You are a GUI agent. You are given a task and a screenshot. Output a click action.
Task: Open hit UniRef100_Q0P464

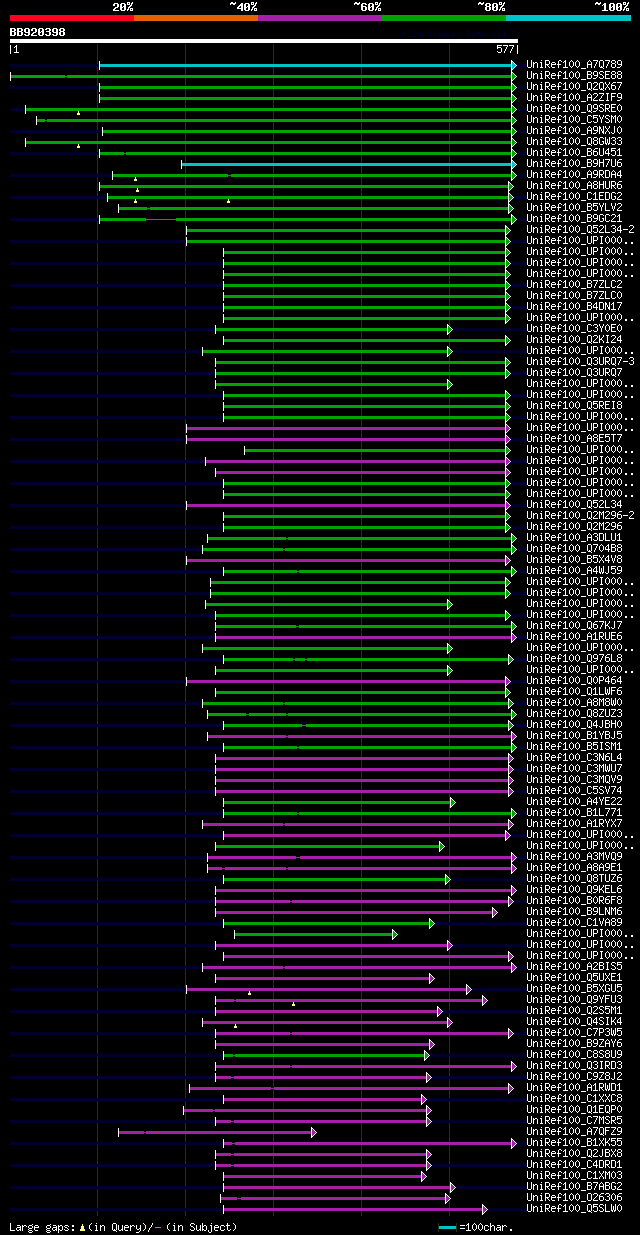[x=574, y=681]
